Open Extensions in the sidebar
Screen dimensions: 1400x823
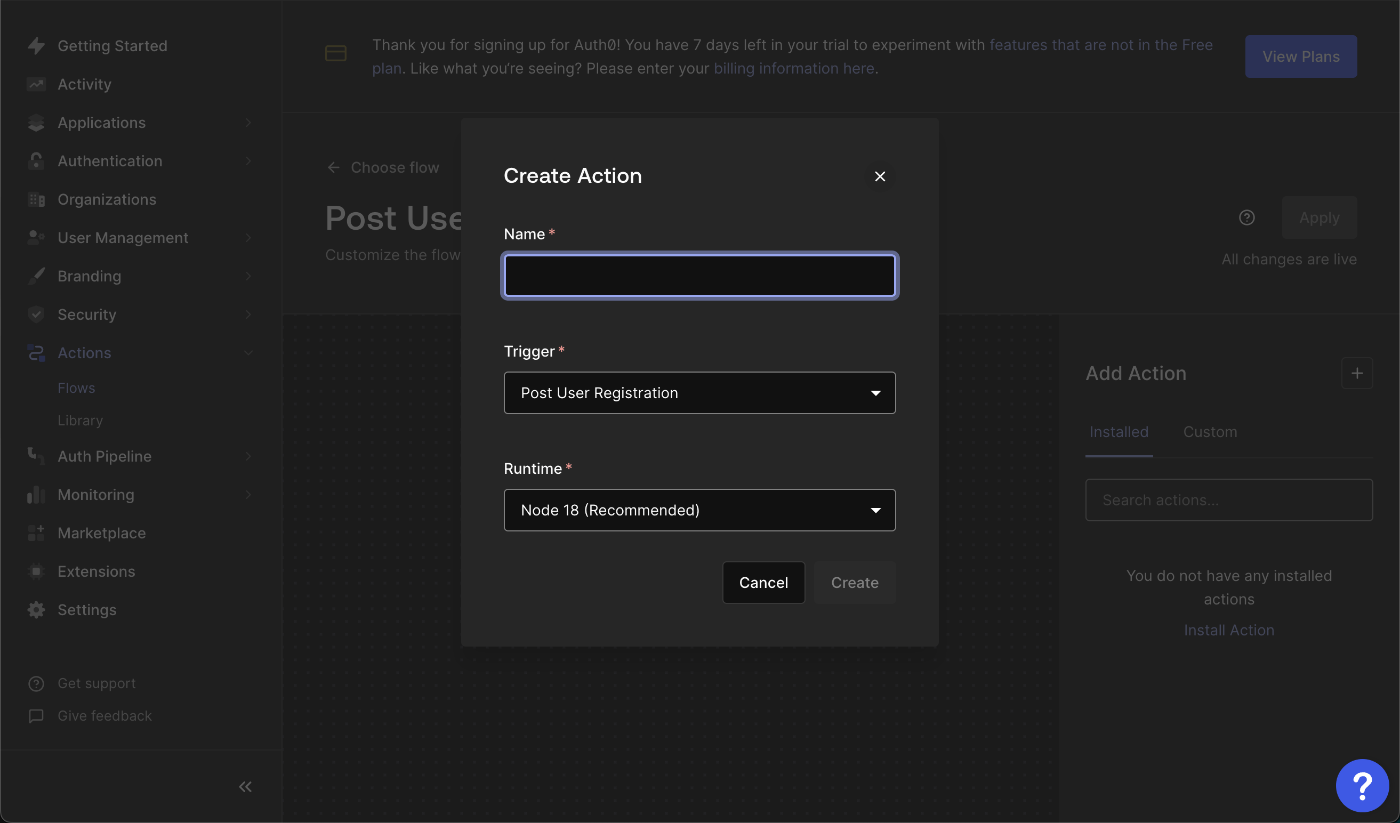pyautogui.click(x=96, y=572)
